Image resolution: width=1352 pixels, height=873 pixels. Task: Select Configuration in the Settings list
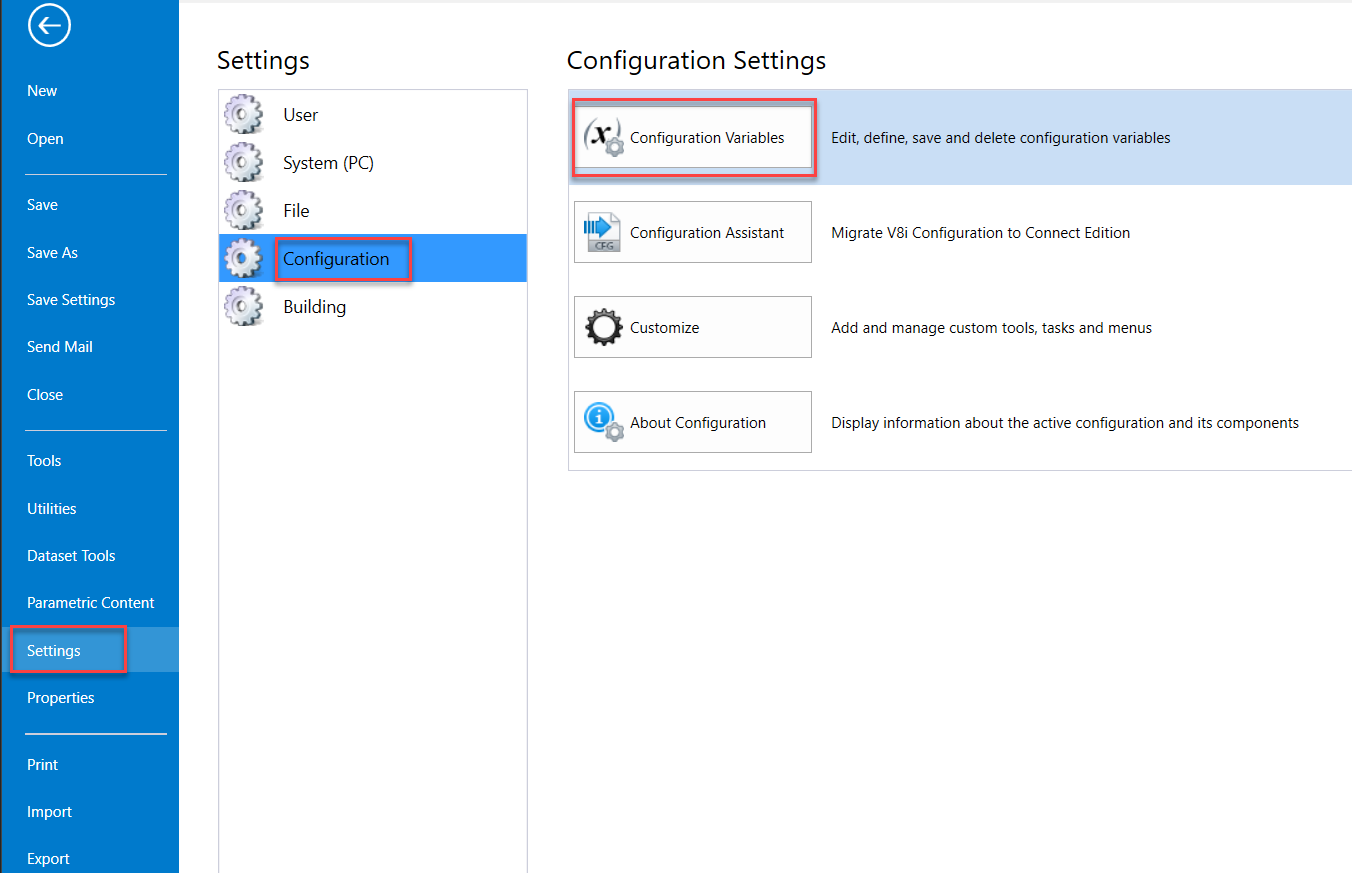pos(336,259)
